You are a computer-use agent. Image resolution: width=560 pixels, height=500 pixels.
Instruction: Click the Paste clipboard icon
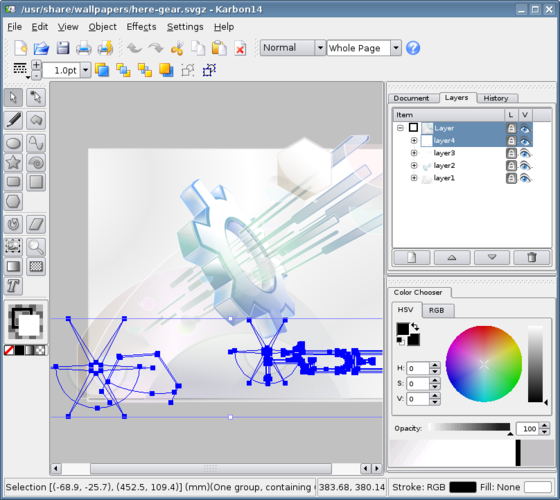[219, 48]
